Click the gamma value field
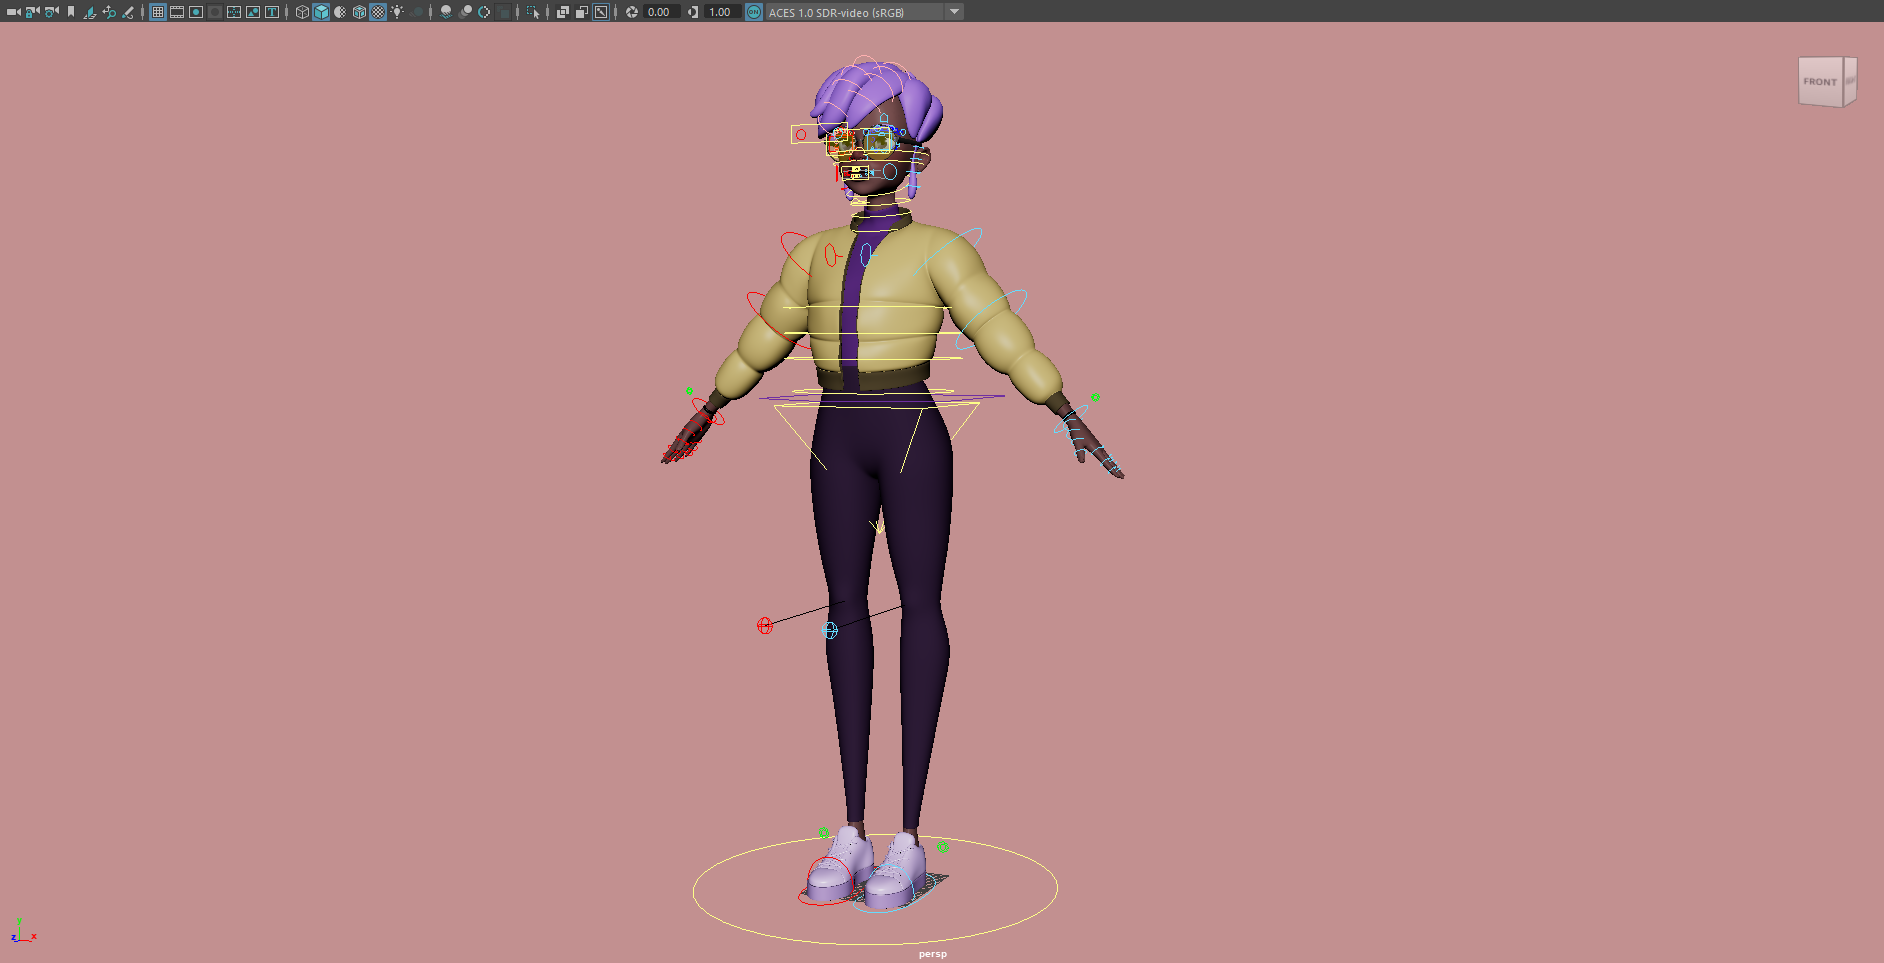This screenshot has width=1884, height=963. tap(720, 12)
